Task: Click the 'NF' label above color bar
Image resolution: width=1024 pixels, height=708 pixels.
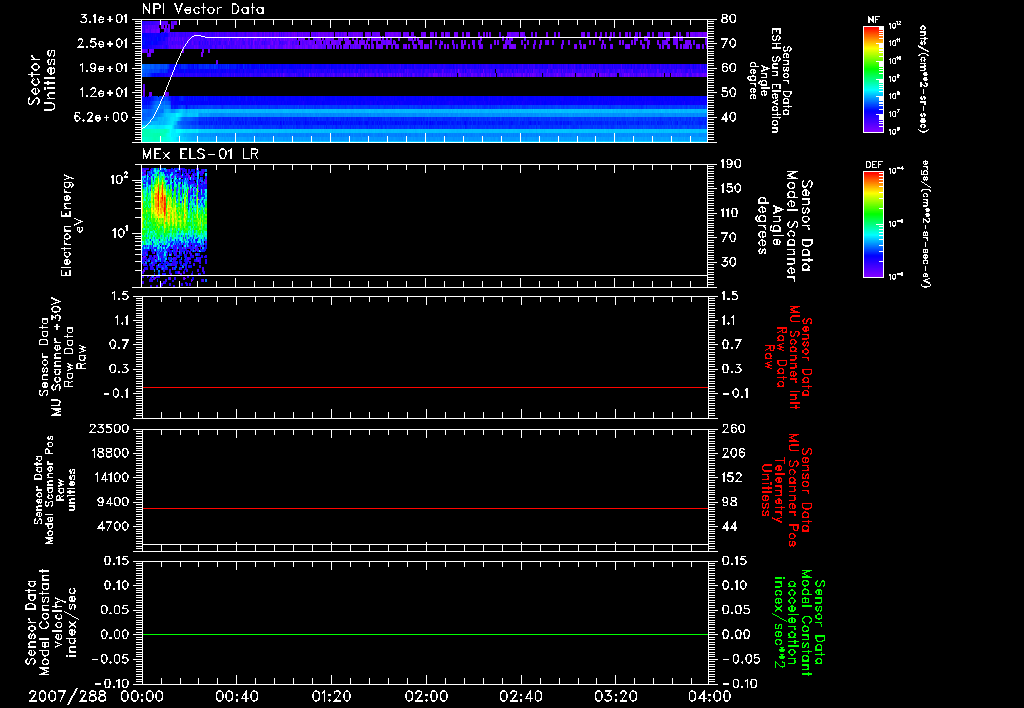Action: [873, 20]
